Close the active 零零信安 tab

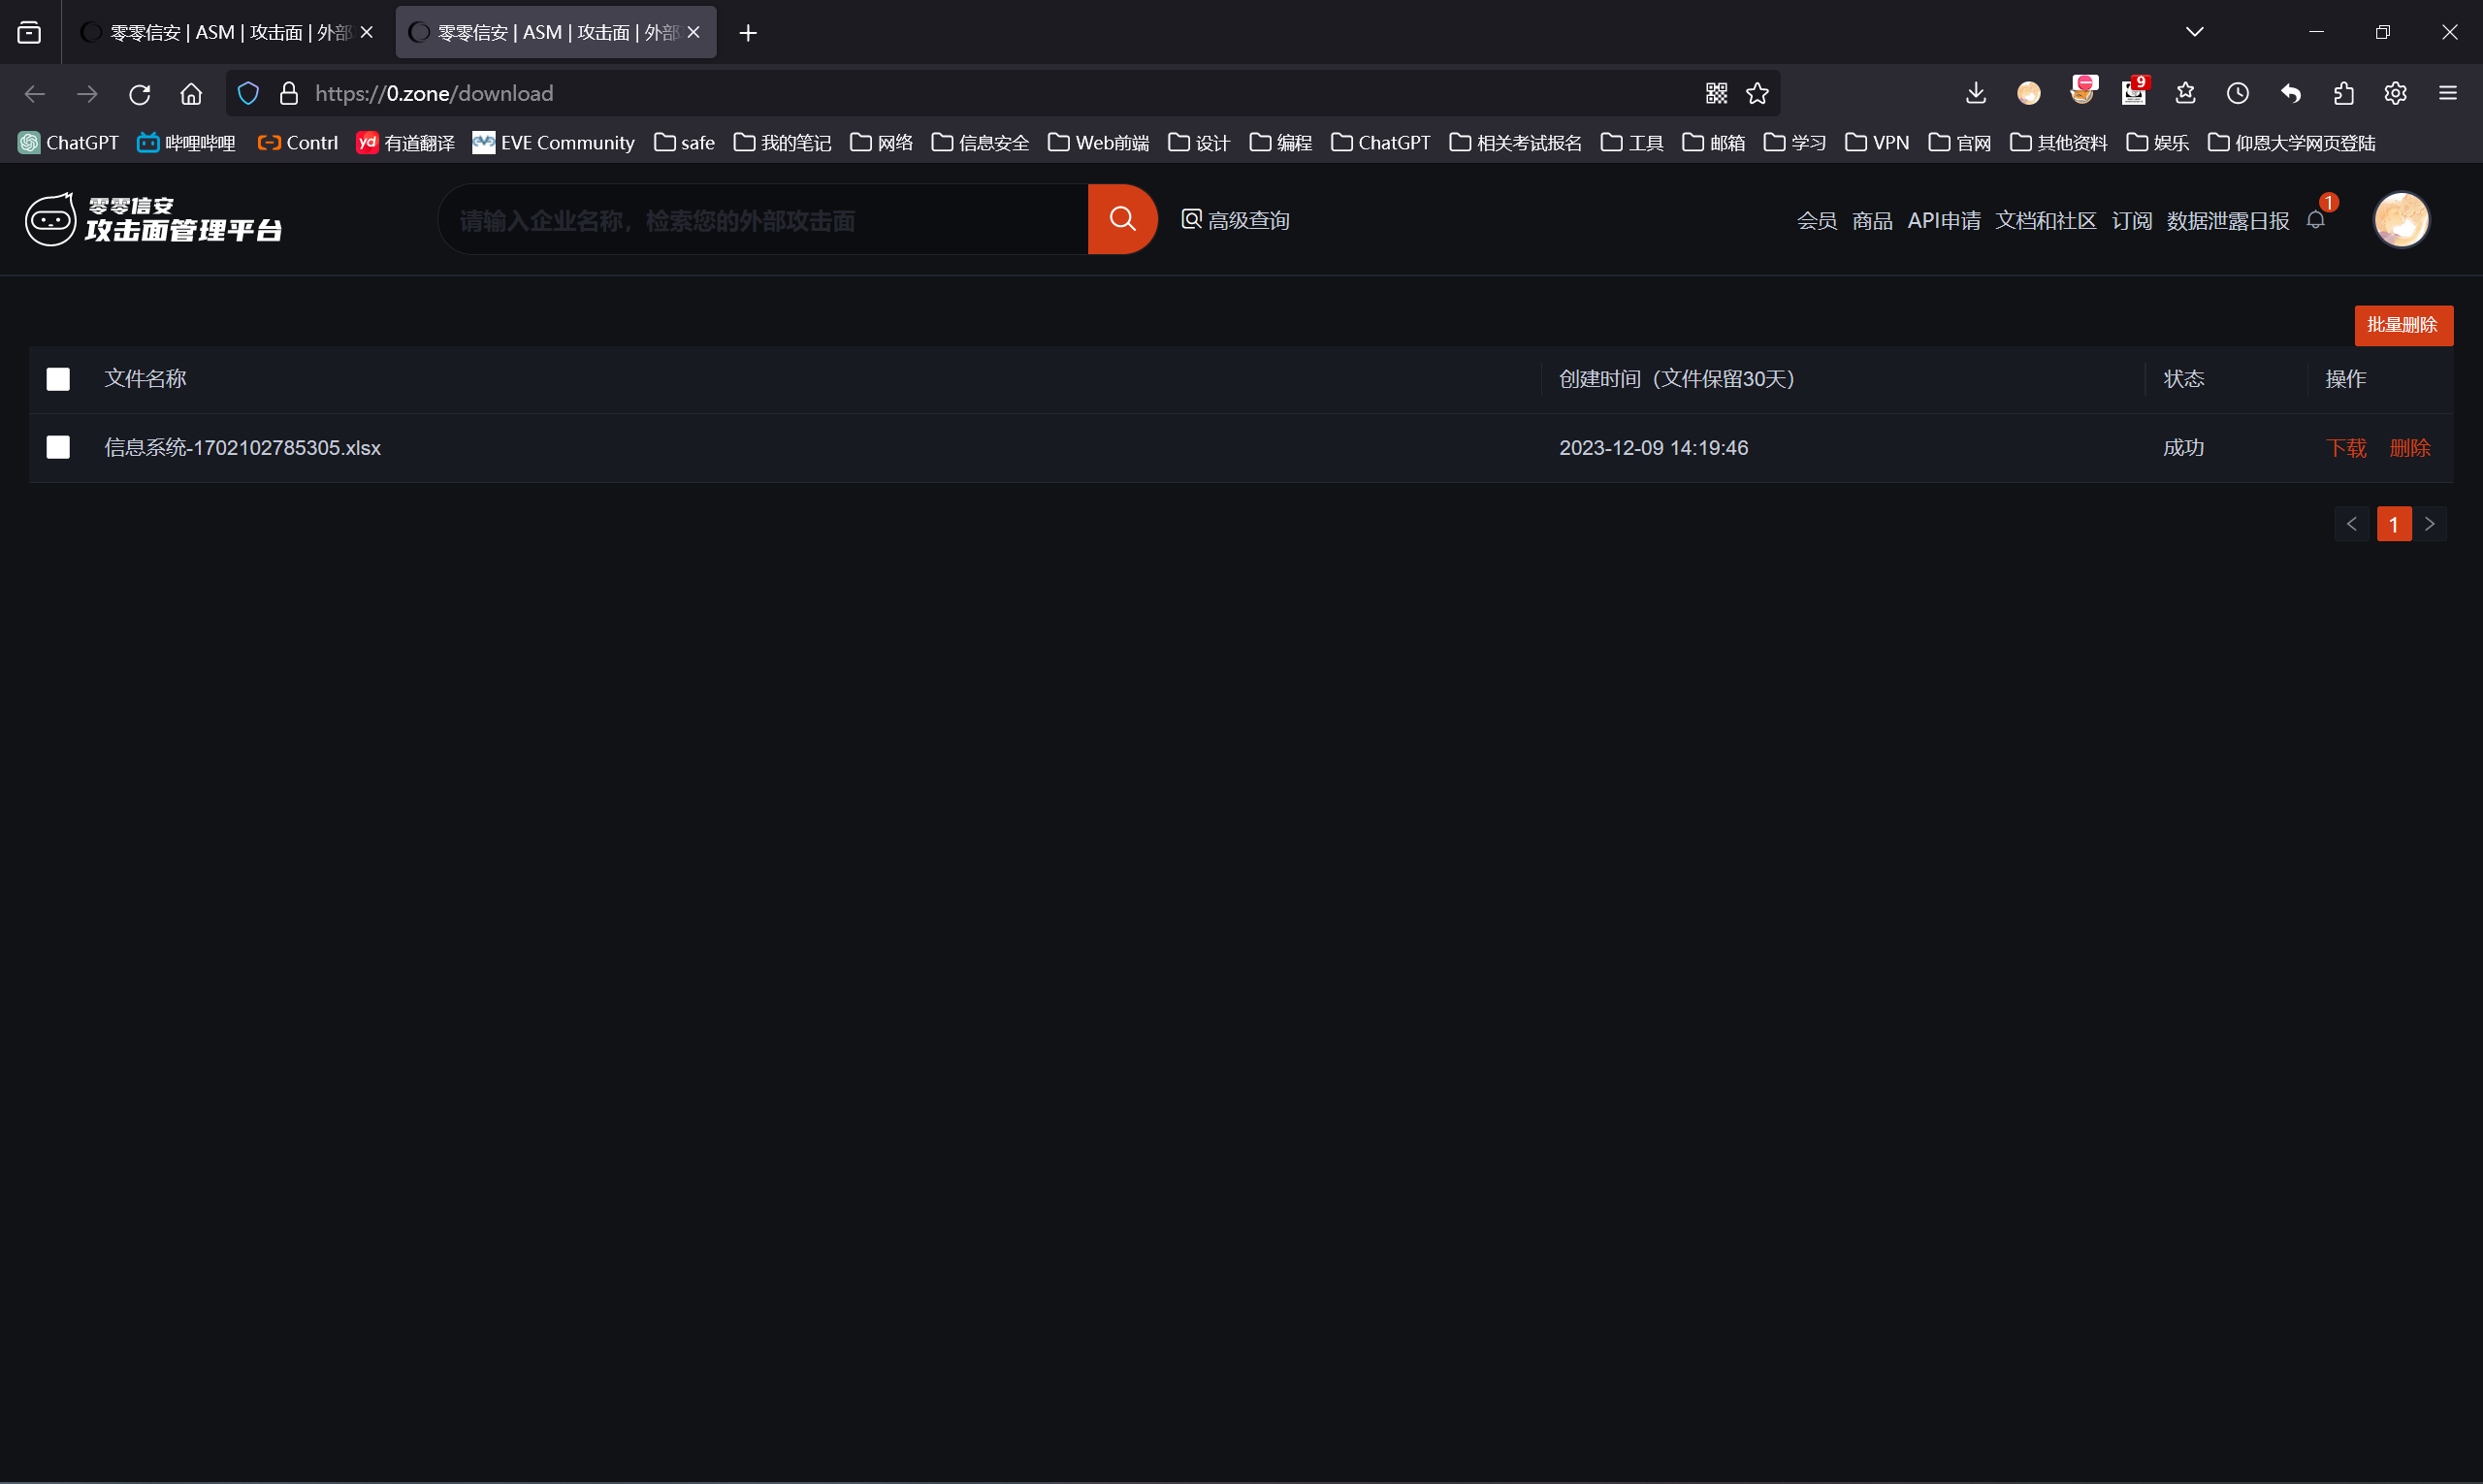tap(693, 33)
